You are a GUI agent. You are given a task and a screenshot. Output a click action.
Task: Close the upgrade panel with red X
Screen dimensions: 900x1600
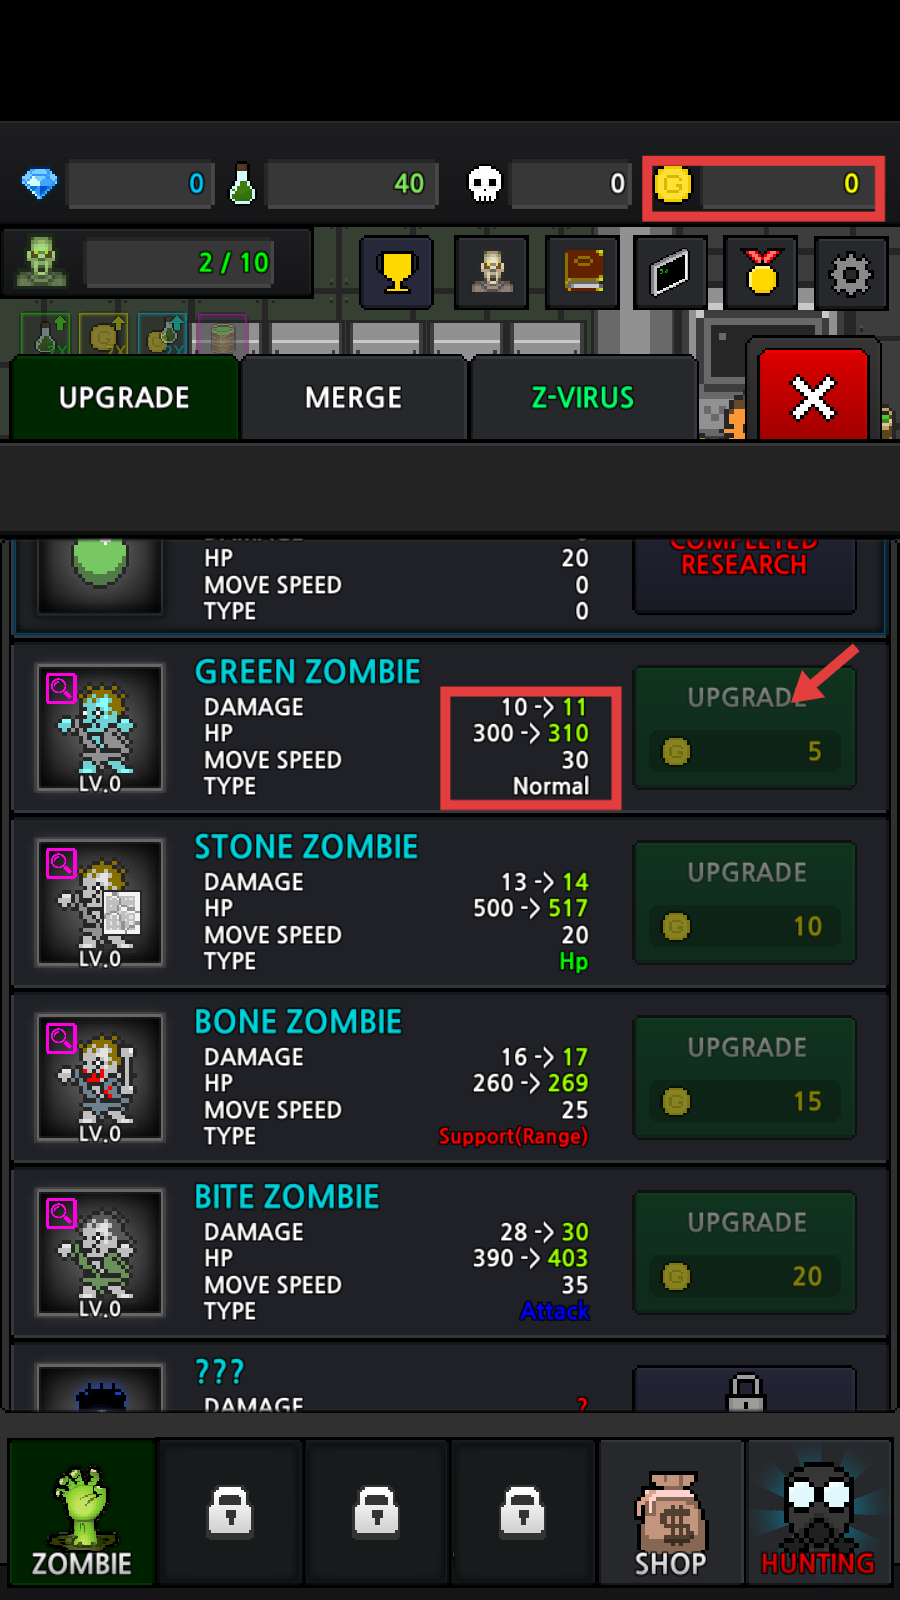814,396
